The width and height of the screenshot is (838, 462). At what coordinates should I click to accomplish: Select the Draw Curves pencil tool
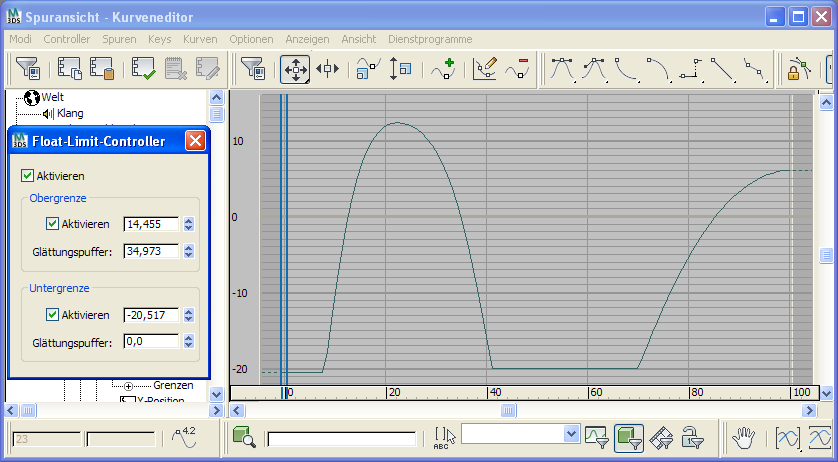(485, 69)
